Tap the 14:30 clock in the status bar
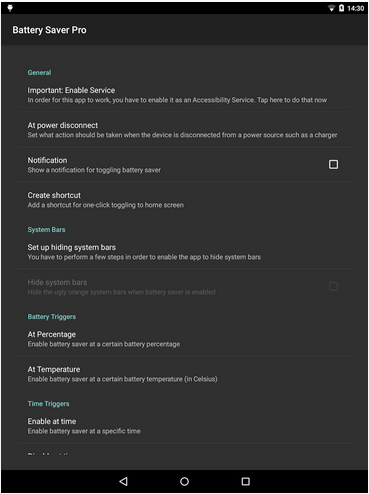 tap(355, 8)
